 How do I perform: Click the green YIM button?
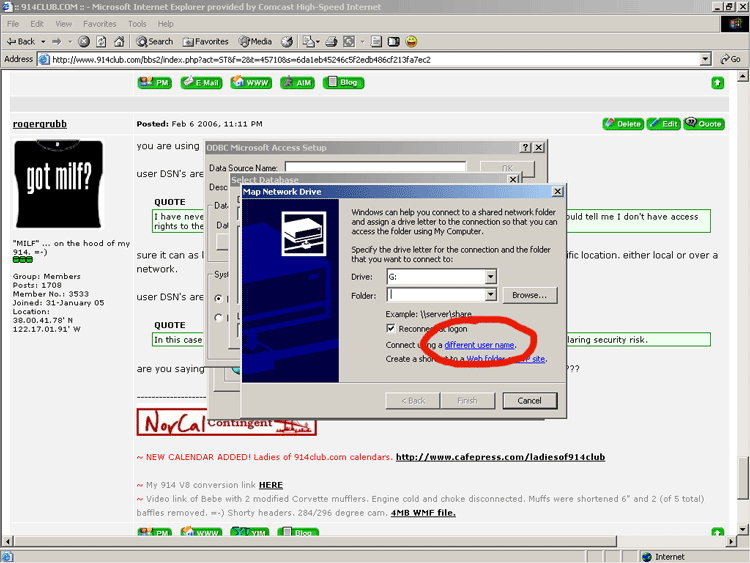click(250, 532)
